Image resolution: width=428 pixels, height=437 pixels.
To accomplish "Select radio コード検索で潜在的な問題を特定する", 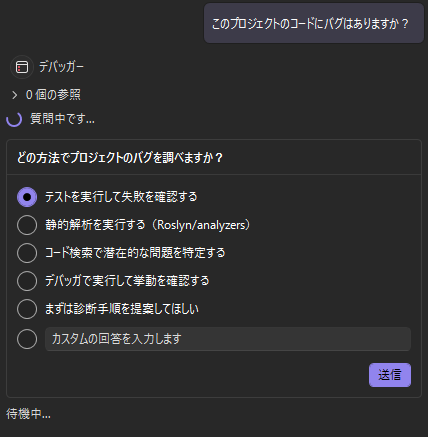I will (27, 253).
